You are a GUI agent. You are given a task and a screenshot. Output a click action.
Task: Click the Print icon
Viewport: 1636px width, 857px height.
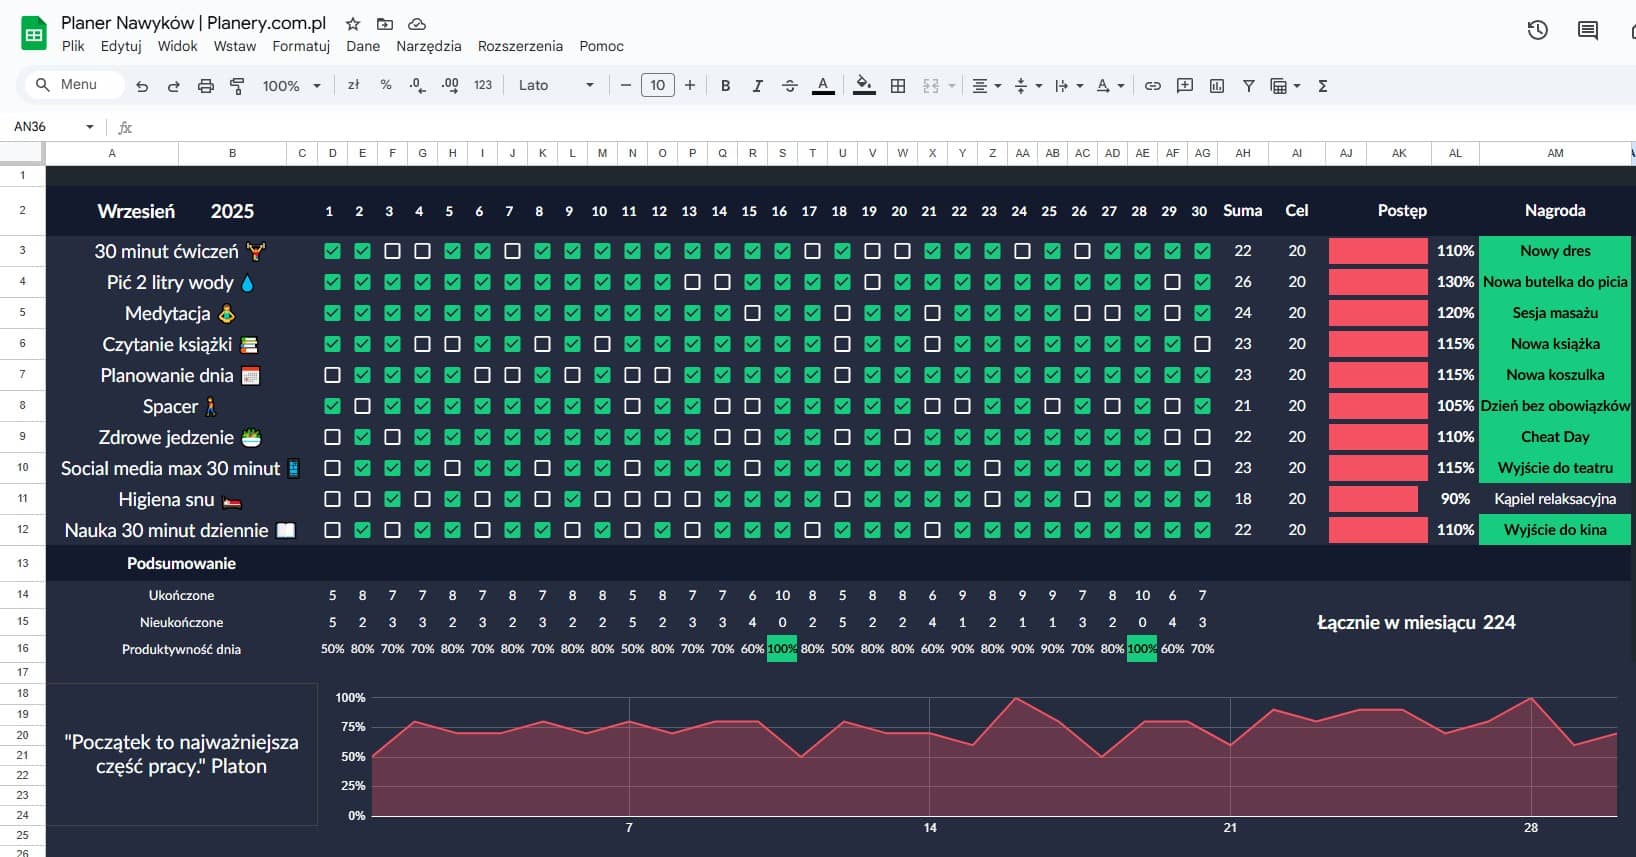point(206,86)
